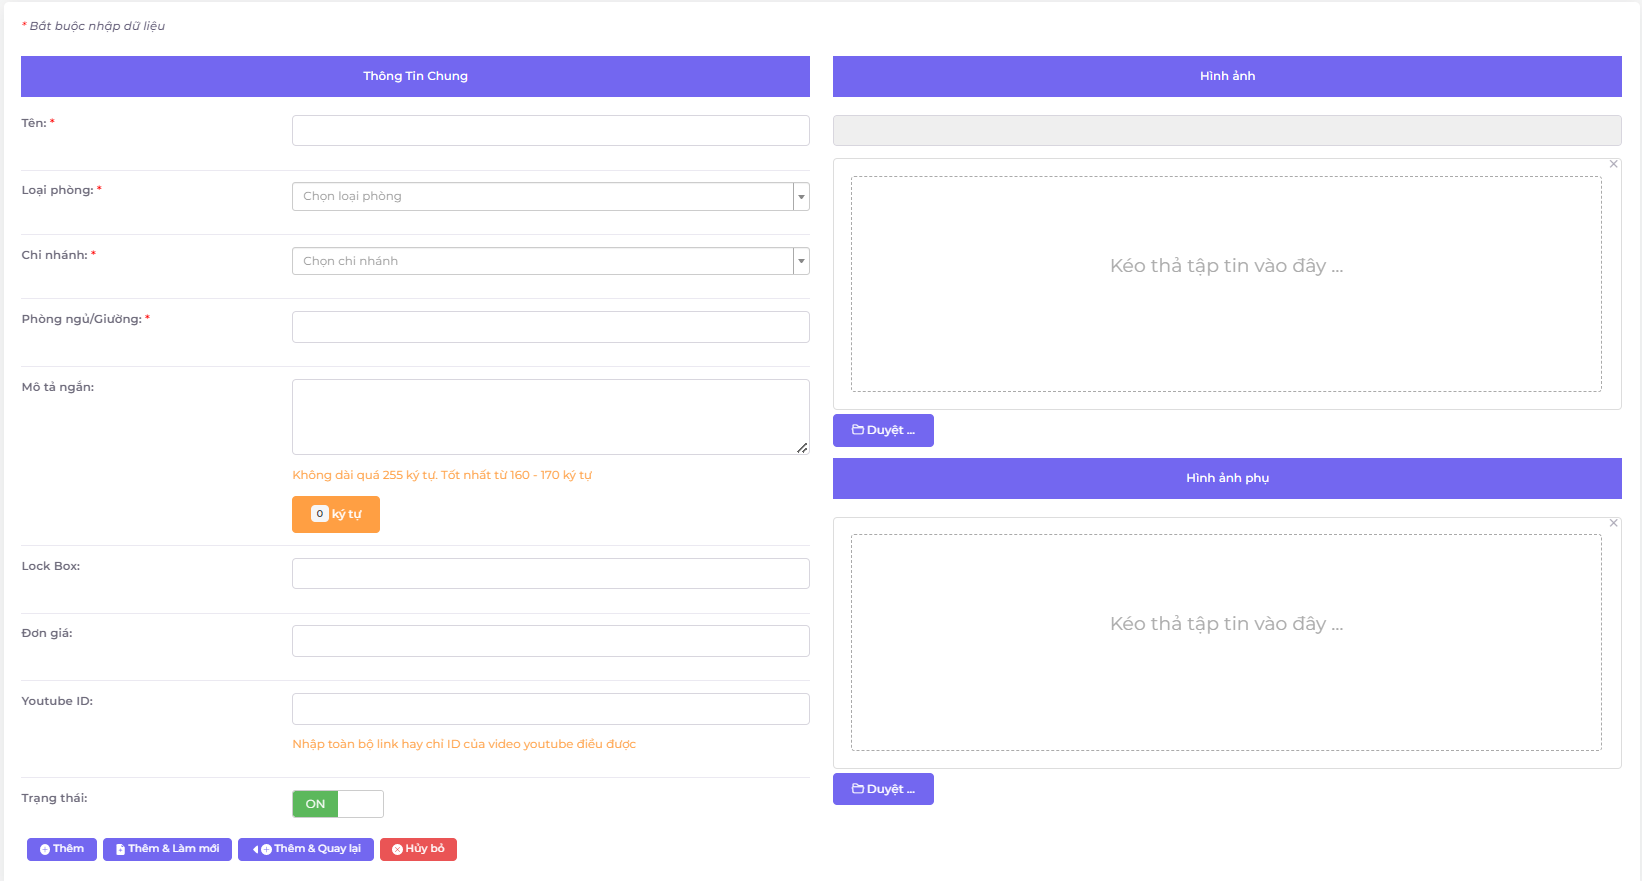Viewport: 1642px width, 881px height.
Task: Click the character counter ký tự badge
Action: coord(336,514)
